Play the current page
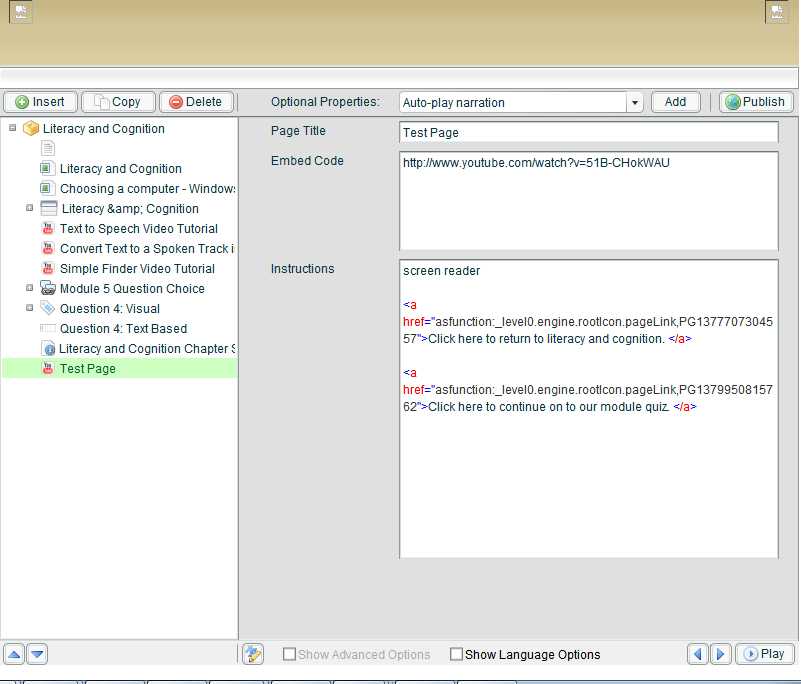This screenshot has height=684, width=801. point(764,654)
